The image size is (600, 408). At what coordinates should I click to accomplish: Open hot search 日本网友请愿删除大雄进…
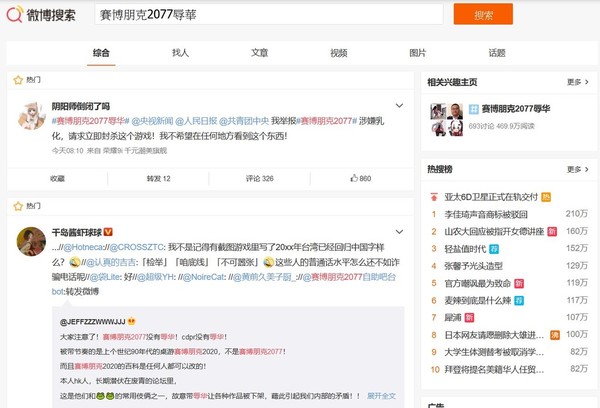tap(494, 335)
